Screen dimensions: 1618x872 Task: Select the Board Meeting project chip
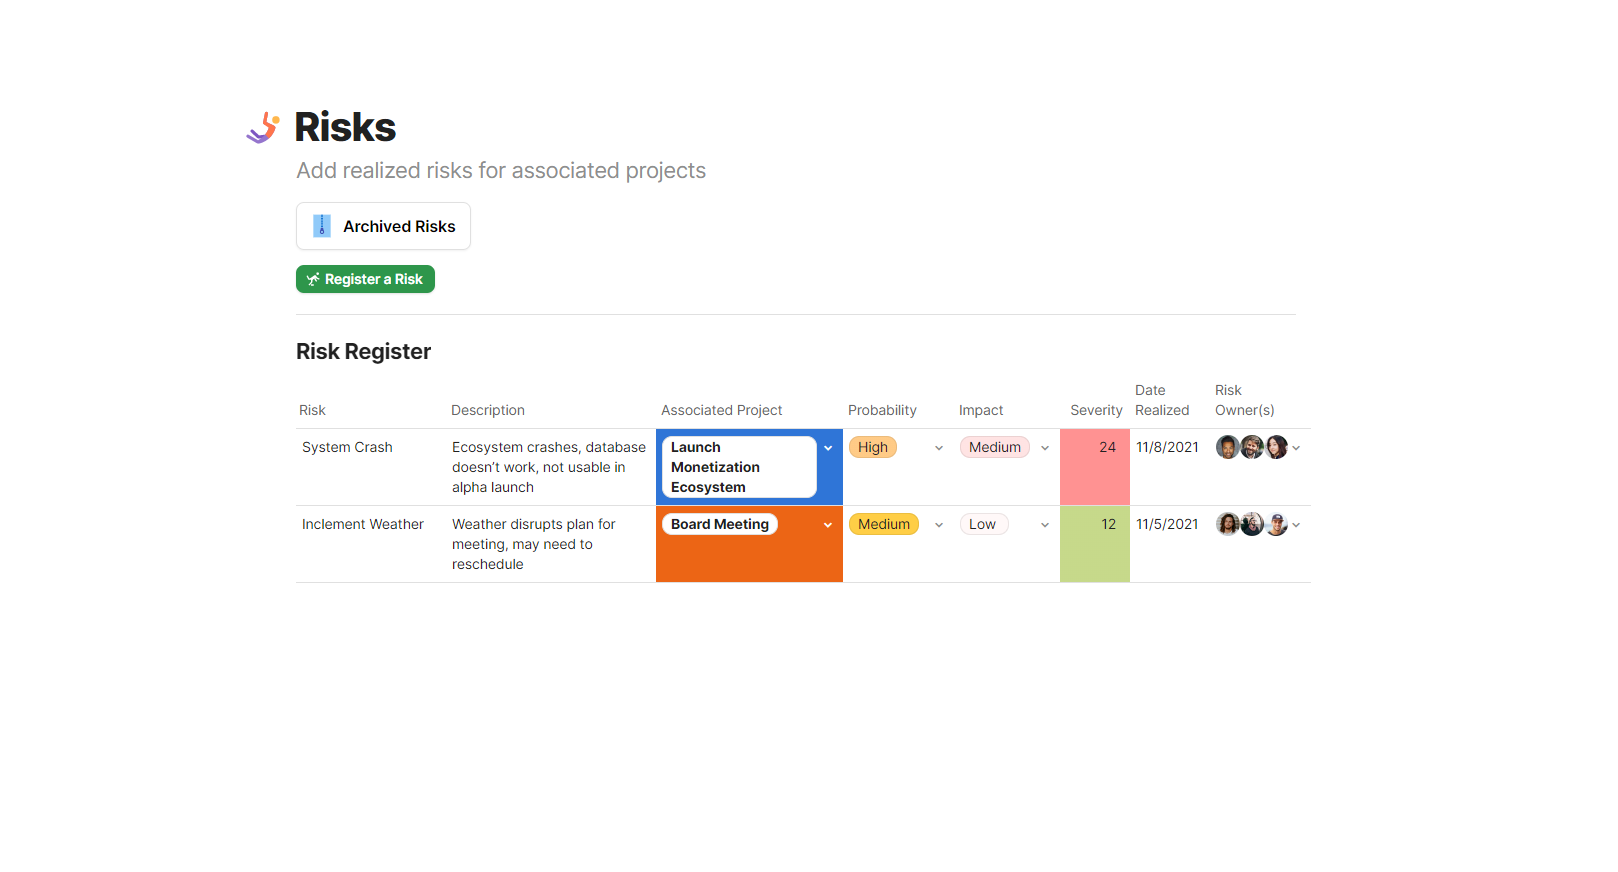point(720,524)
